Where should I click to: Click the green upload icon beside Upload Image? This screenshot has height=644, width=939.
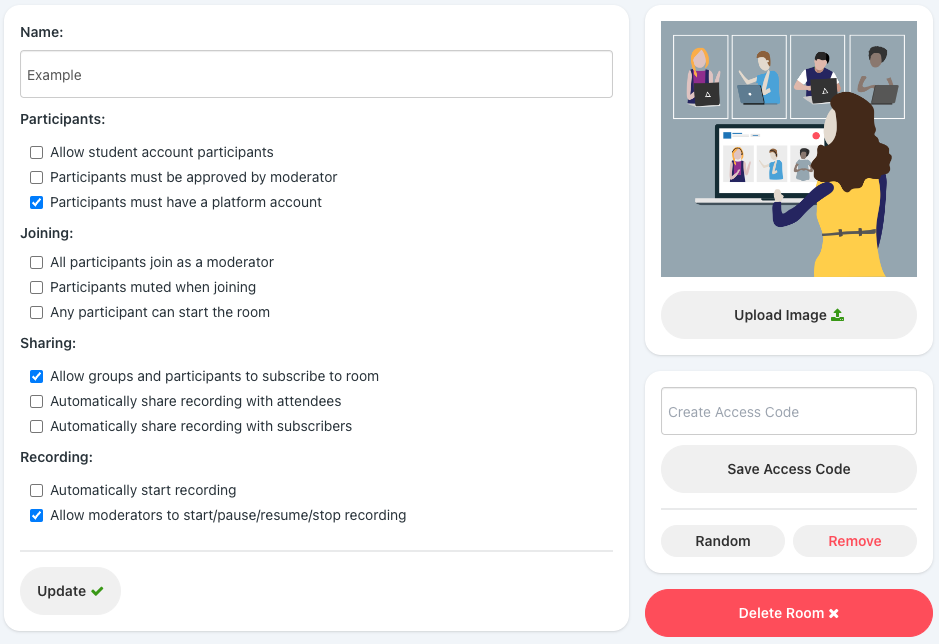pos(837,315)
